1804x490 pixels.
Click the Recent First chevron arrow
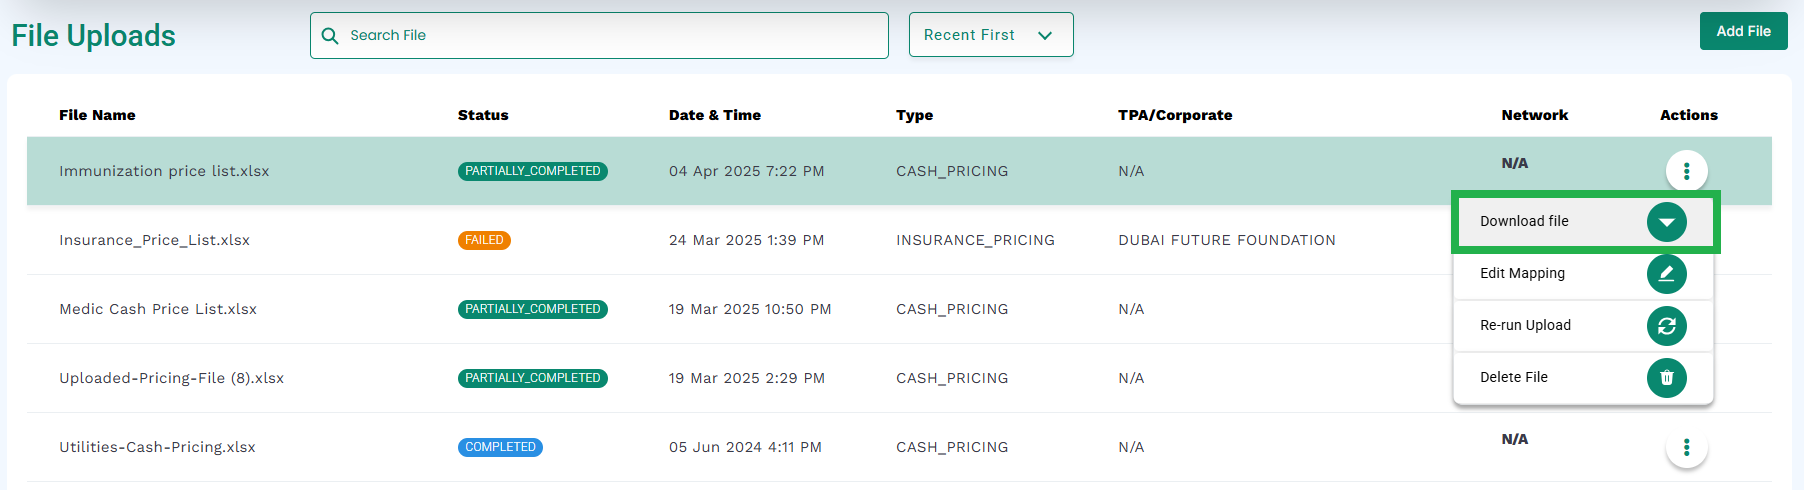[x=1045, y=36]
